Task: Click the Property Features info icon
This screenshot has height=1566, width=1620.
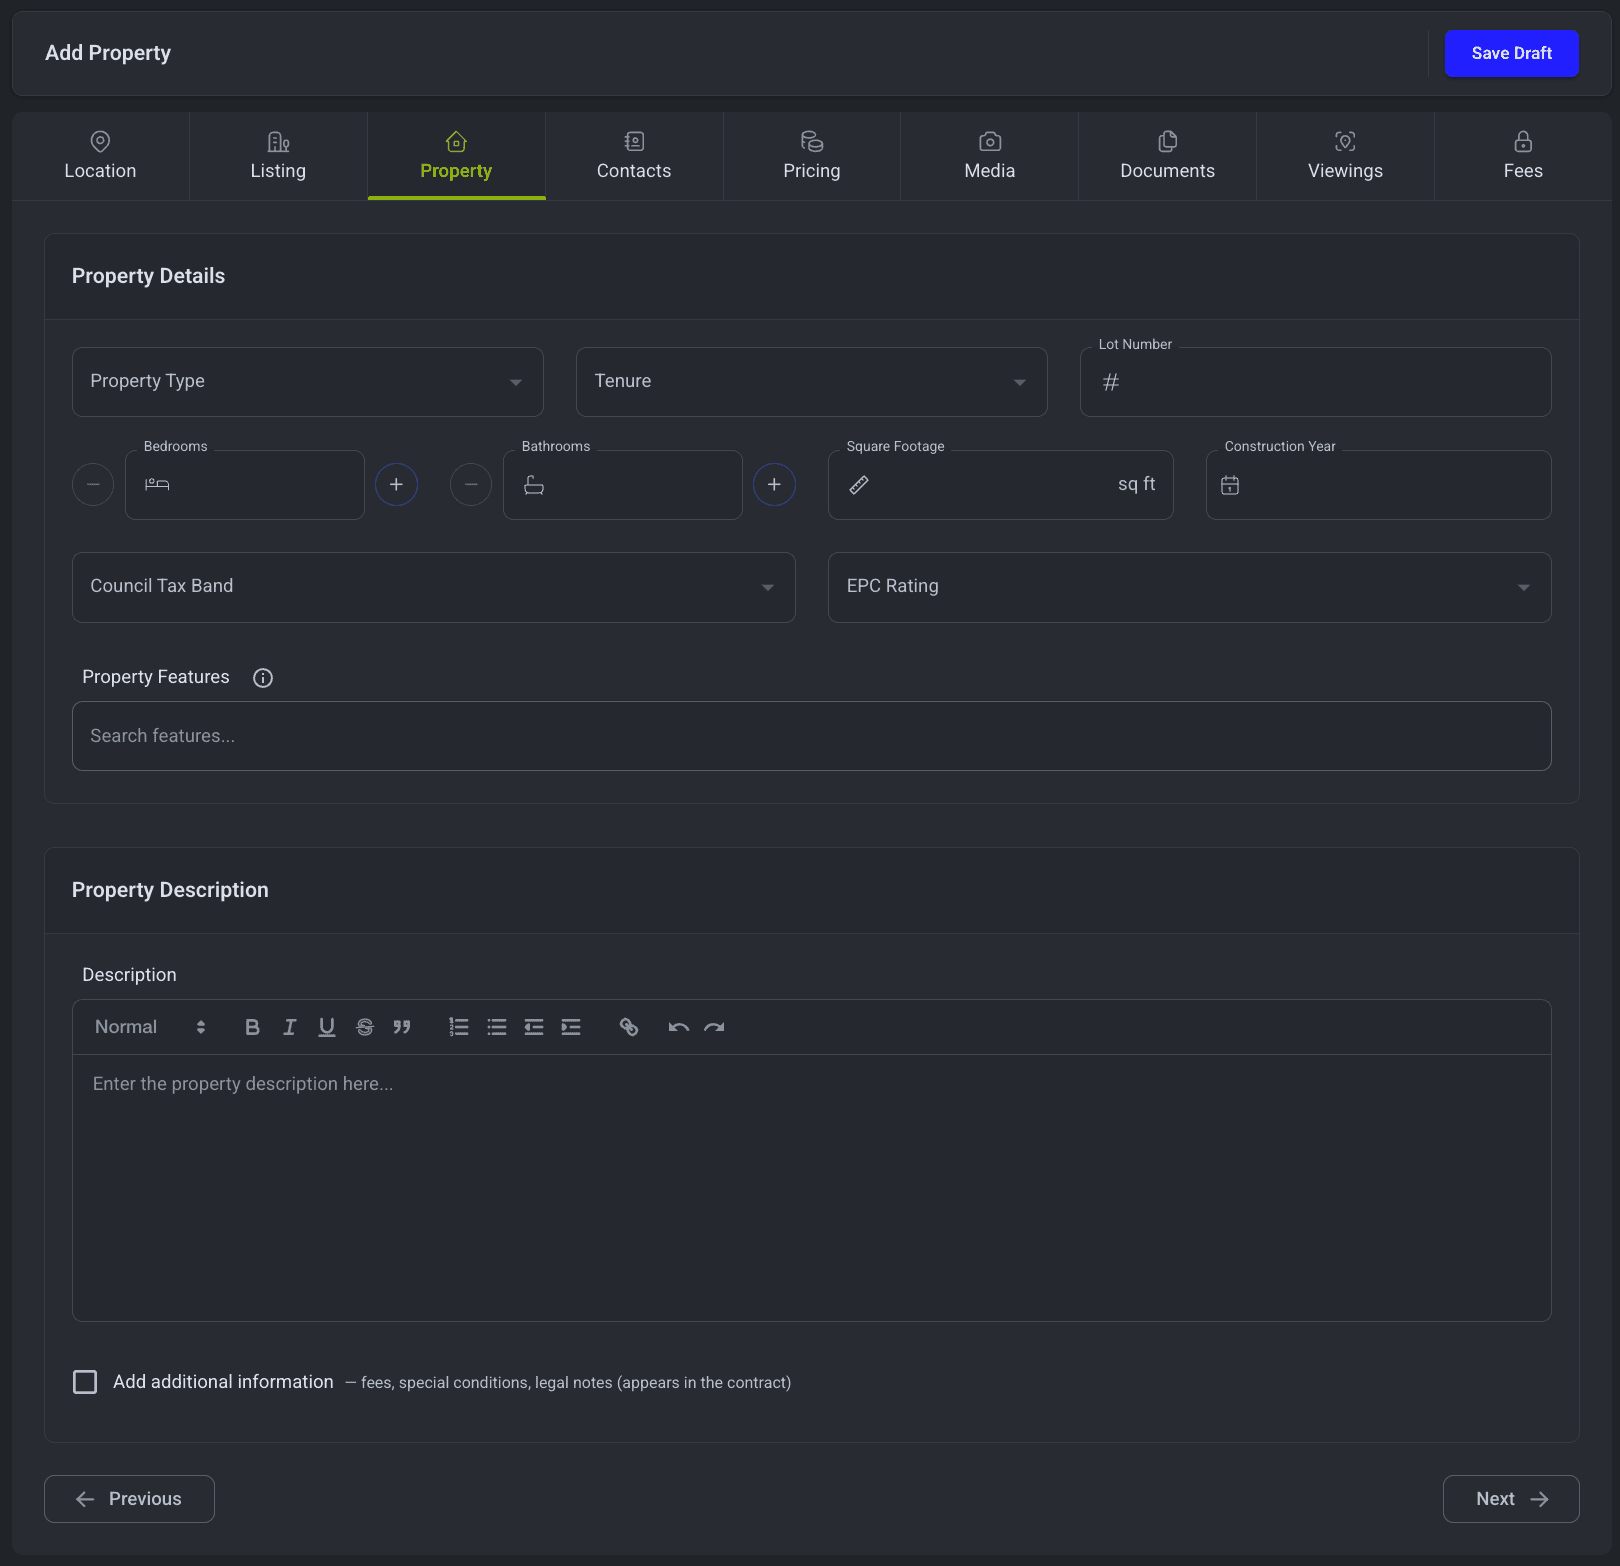Action: pos(263,678)
